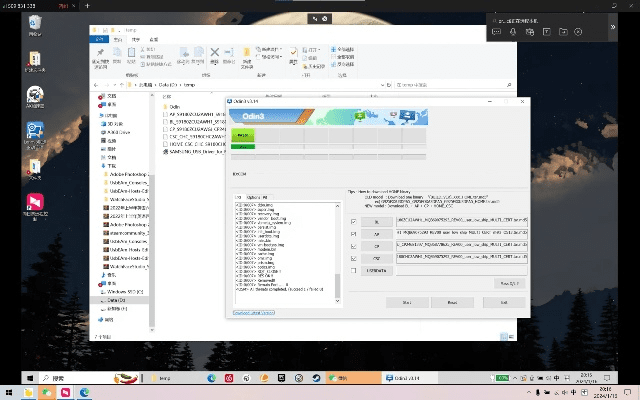Uncheck the CSC checkbox in Odin

(x=354, y=257)
